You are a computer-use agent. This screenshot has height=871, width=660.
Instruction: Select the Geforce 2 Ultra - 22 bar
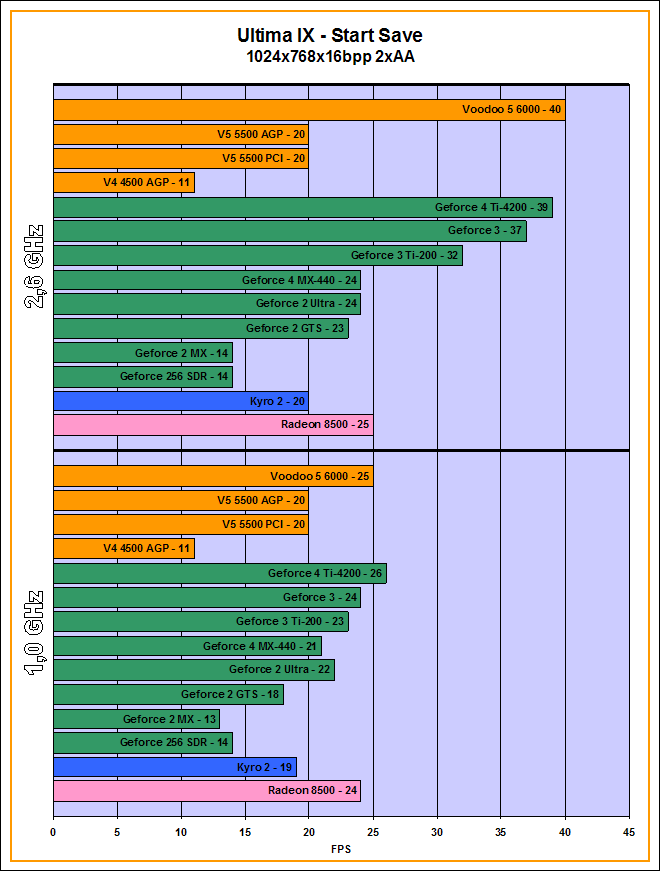pyautogui.click(x=193, y=670)
